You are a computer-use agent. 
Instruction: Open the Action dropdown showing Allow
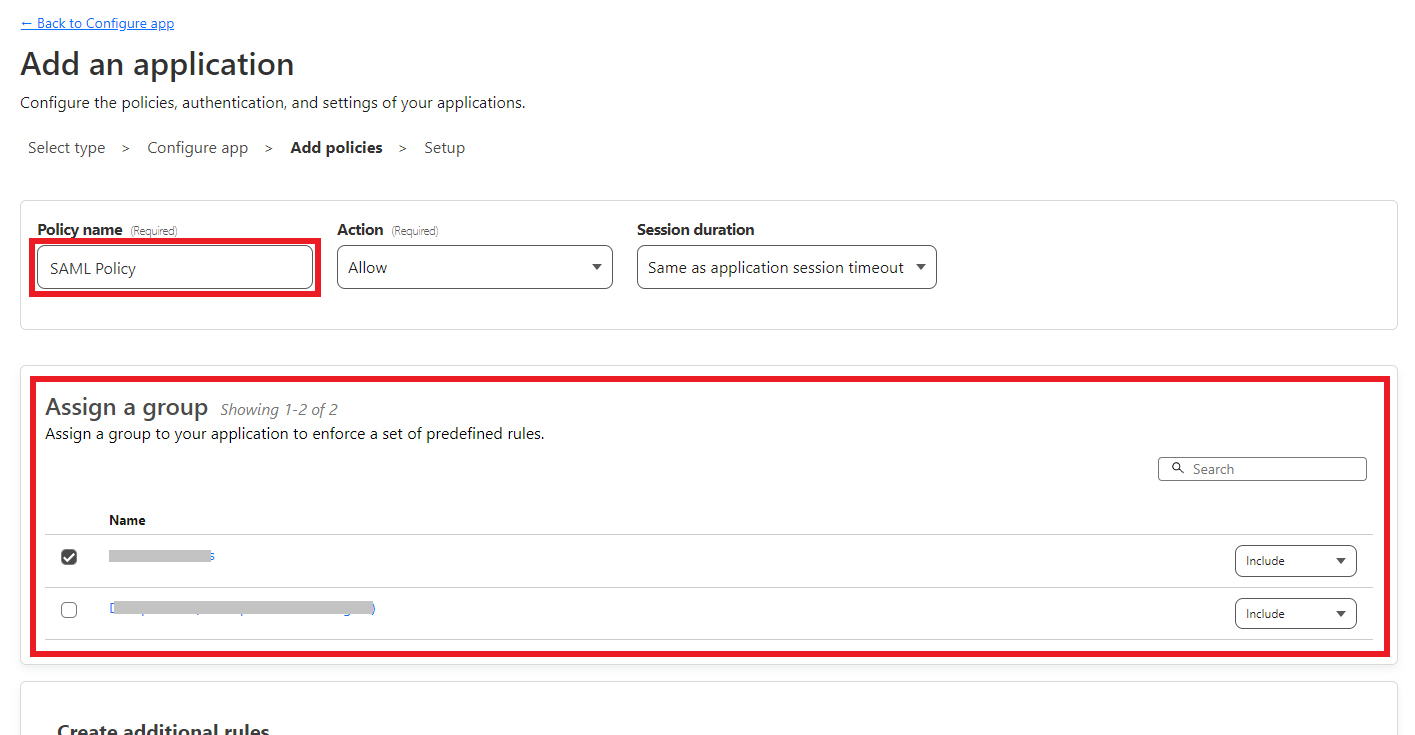point(474,267)
